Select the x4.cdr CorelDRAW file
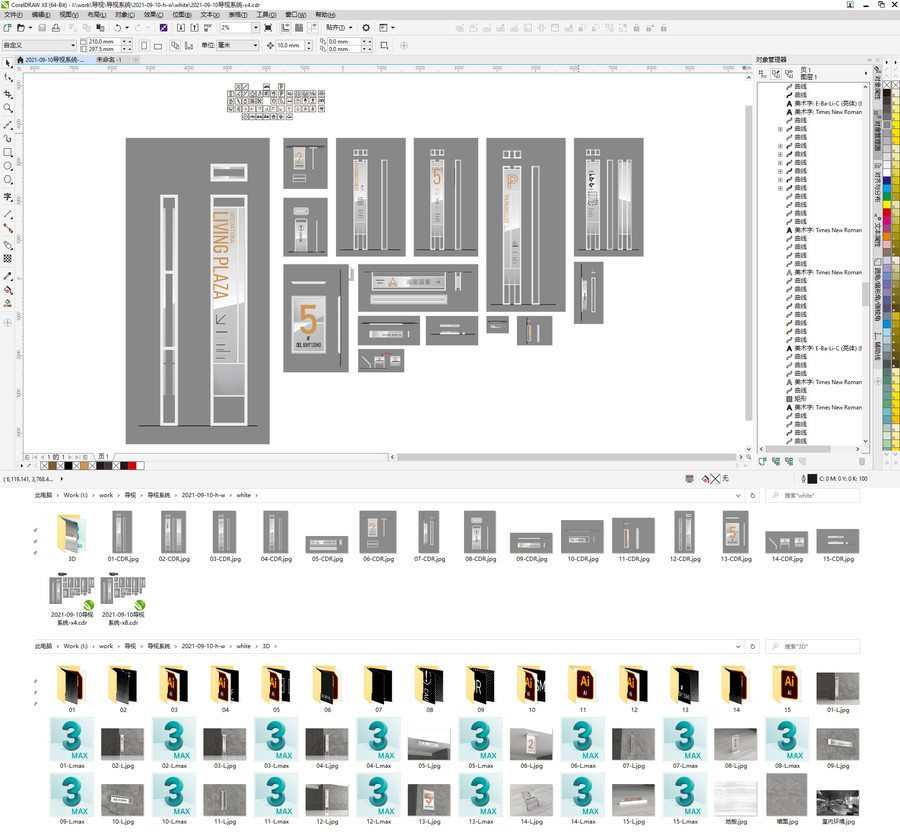The image size is (900, 832). click(72, 601)
